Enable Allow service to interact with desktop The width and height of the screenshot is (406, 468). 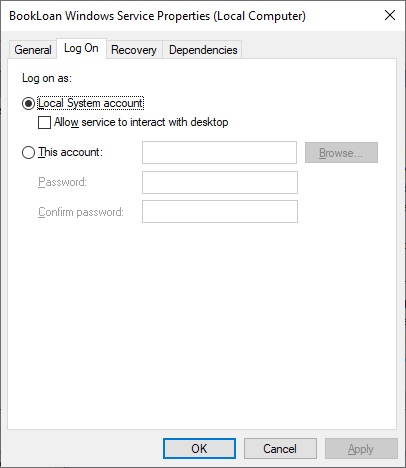pos(44,122)
